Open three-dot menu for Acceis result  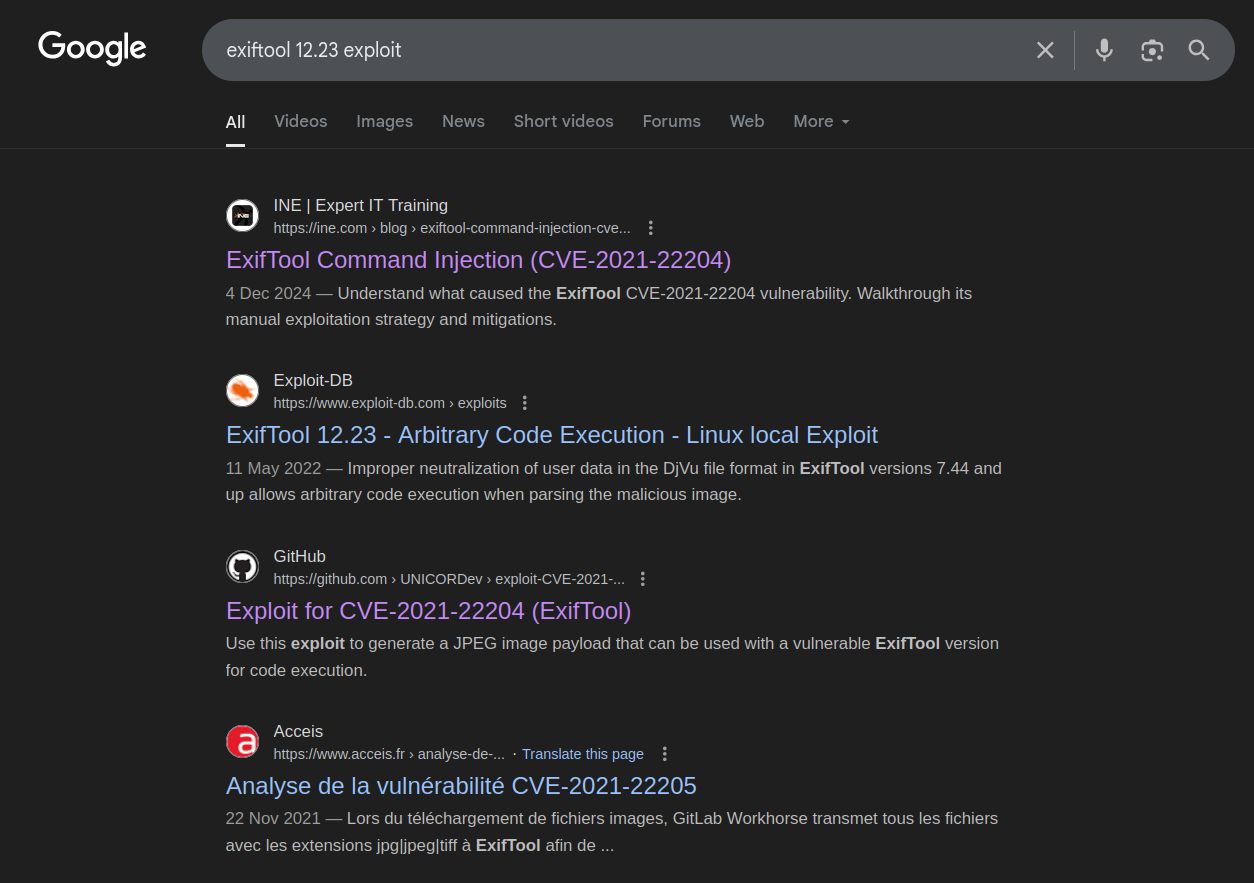tap(665, 754)
